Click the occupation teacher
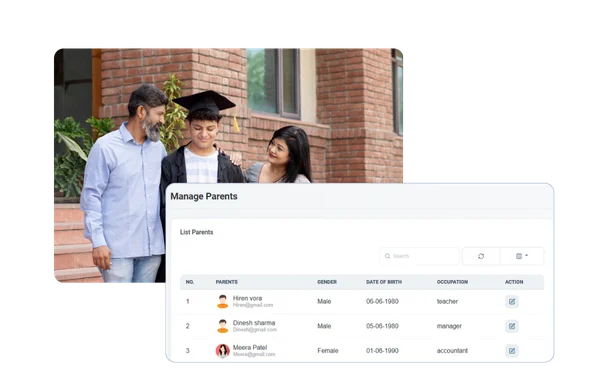Viewport: 600px width, 380px height. click(x=447, y=302)
